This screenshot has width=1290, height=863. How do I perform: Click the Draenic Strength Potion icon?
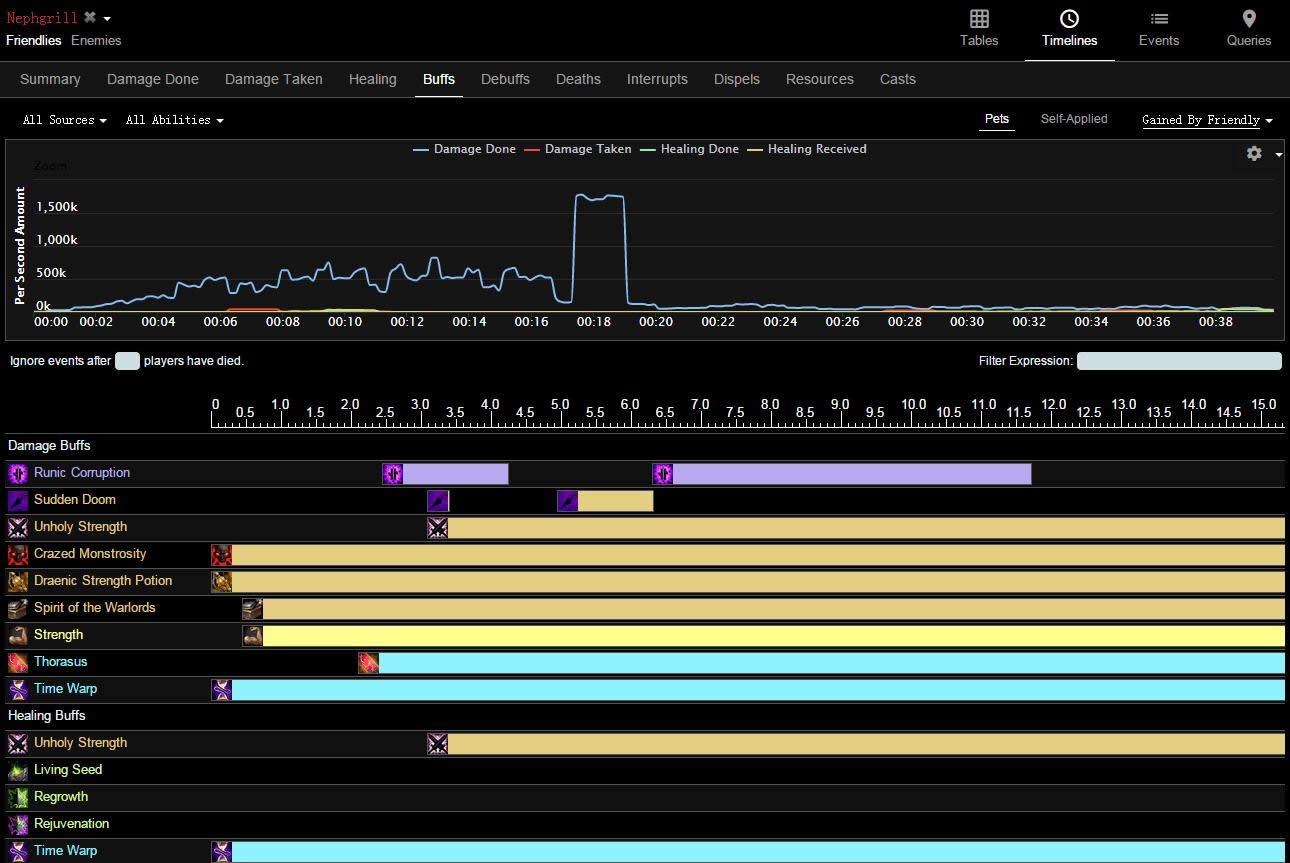(x=18, y=581)
